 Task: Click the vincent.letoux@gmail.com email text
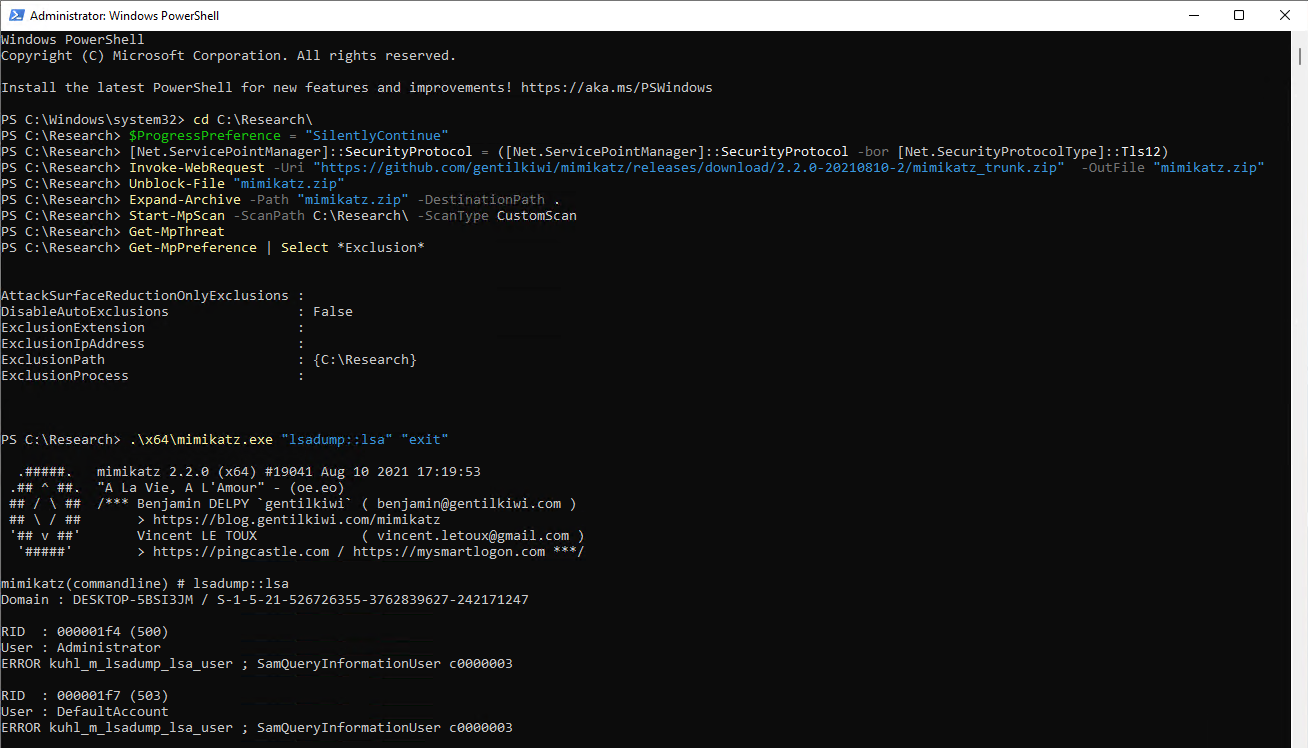(473, 536)
